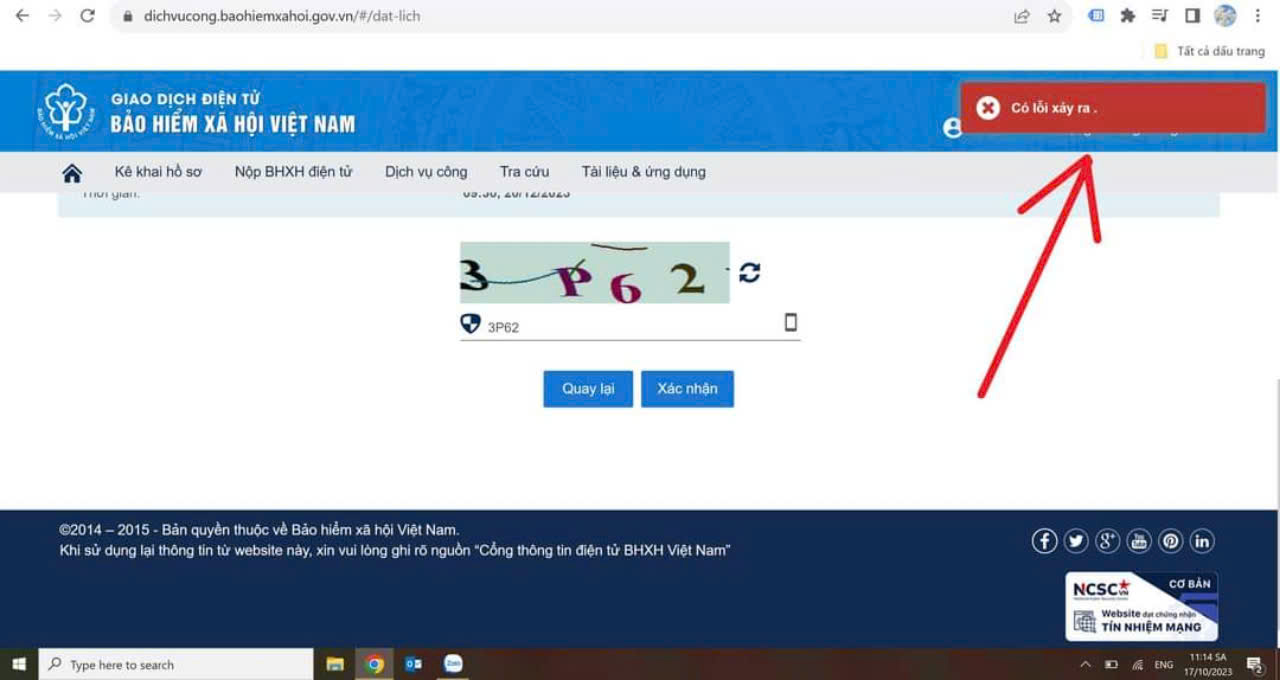Click the padlock site info icon
This screenshot has height=680, width=1280.
127,16
